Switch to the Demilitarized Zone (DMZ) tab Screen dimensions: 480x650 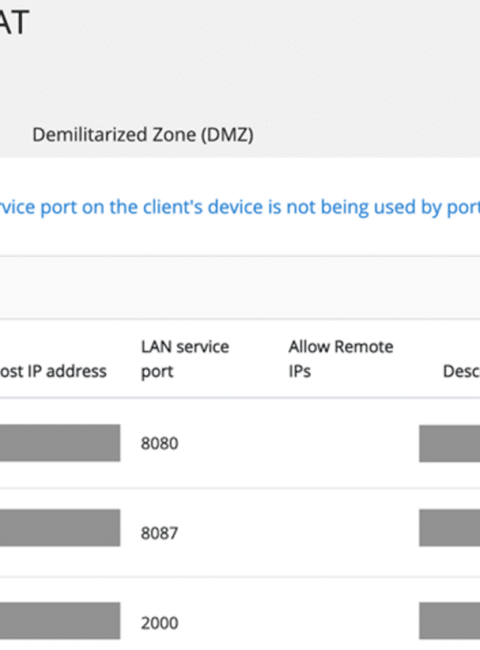pos(143,135)
